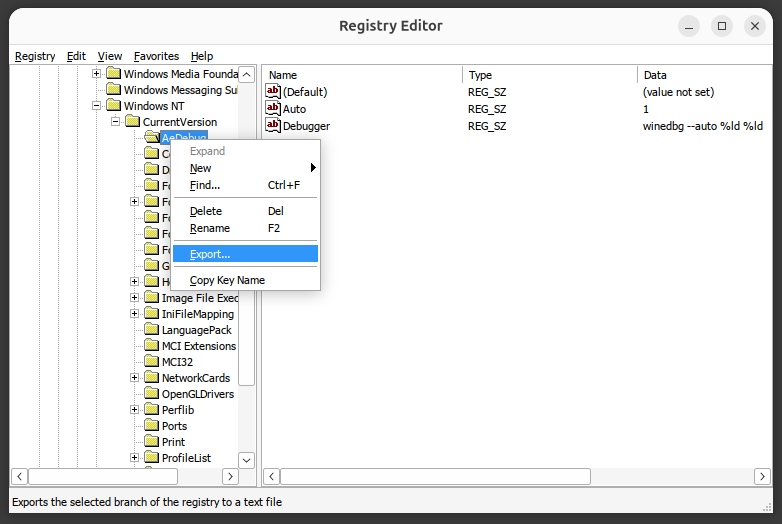Expand the Image File Exec node
Viewport: 782px width, 524px height.
coord(134,298)
